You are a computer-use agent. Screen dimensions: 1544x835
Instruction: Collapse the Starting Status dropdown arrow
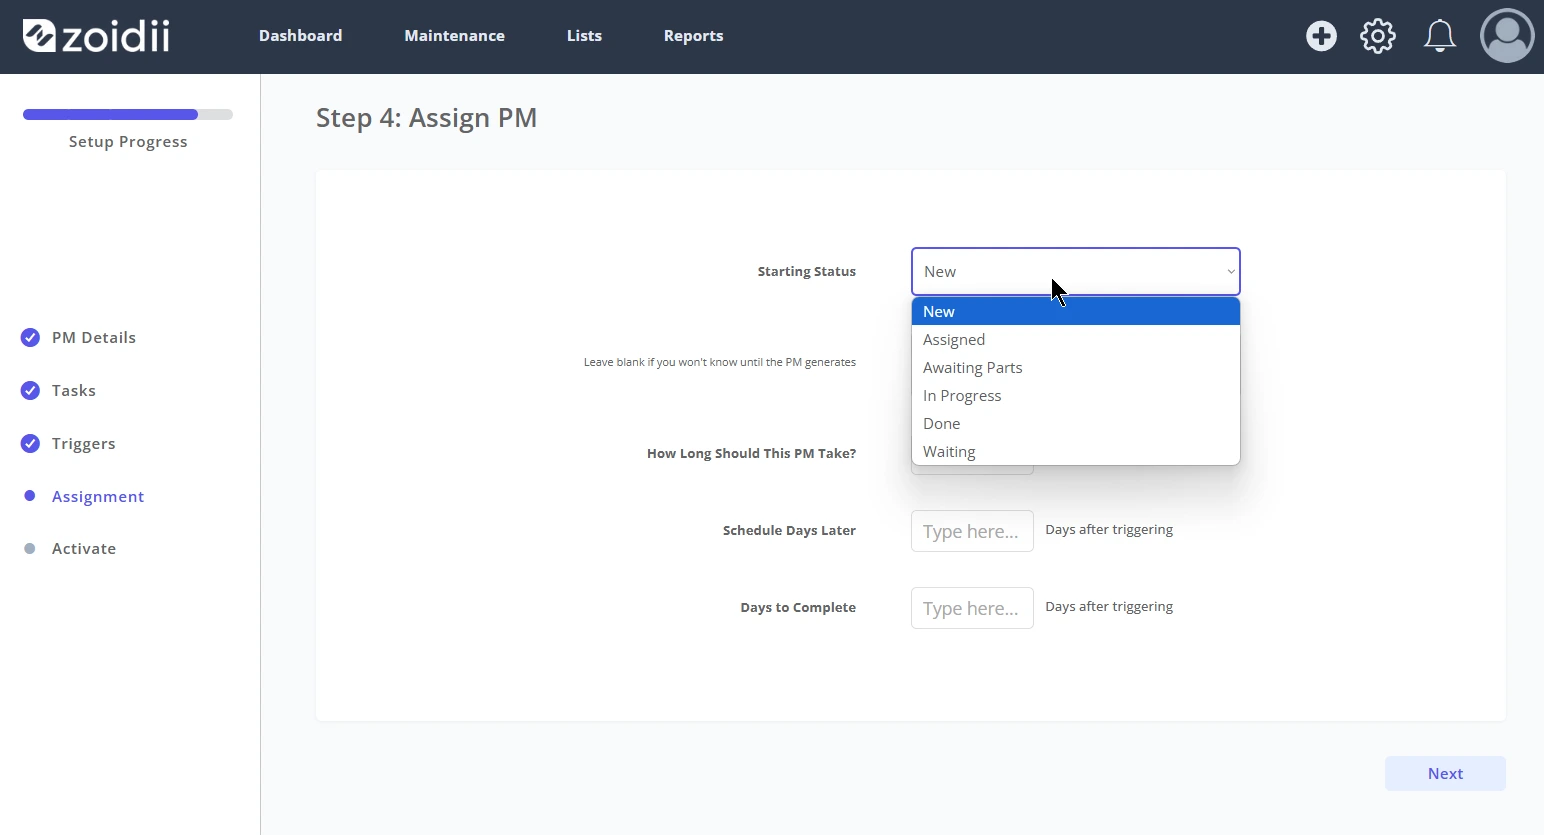pos(1231,272)
